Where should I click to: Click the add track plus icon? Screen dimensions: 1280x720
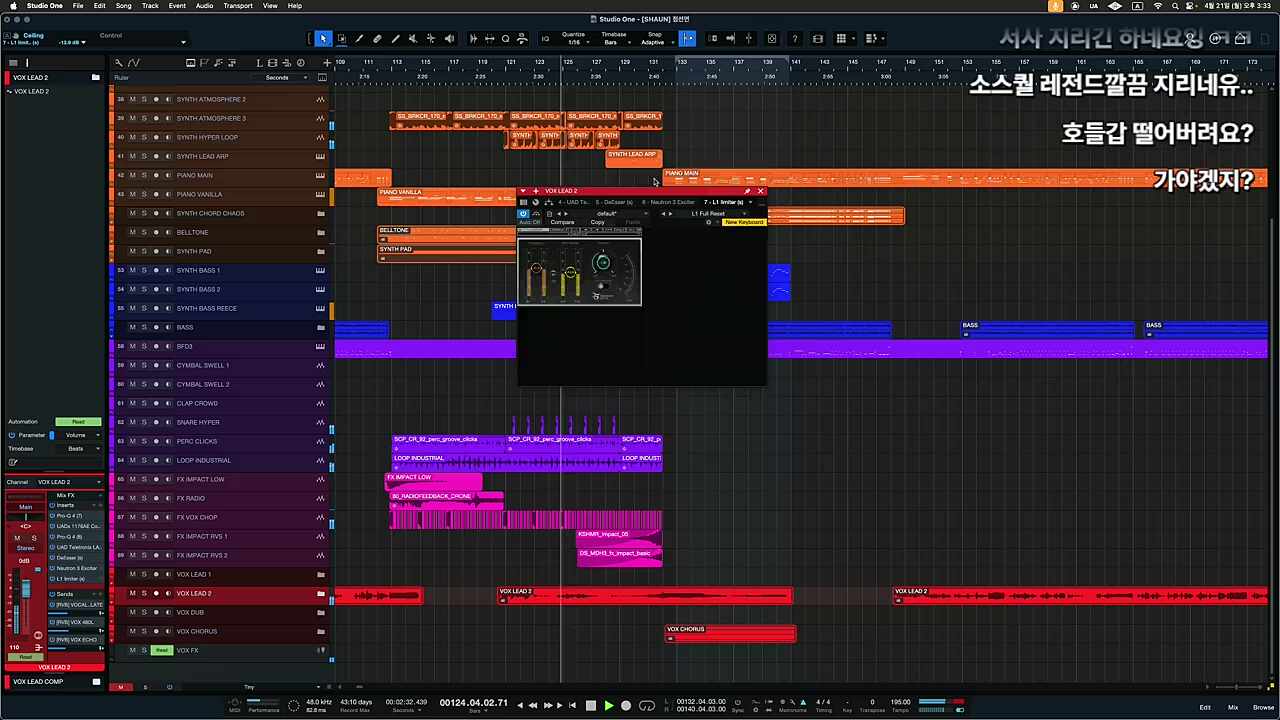327,63
